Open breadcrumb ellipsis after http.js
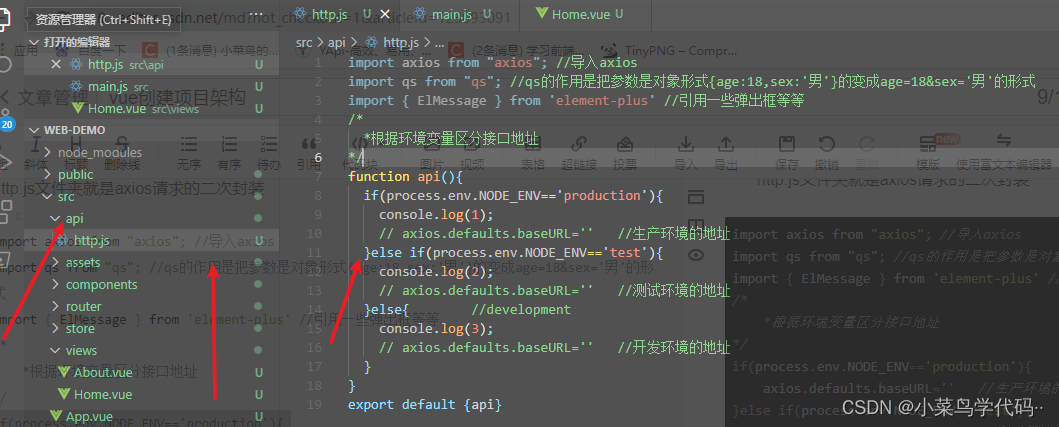Screen dimensions: 1059x427 (439, 43)
